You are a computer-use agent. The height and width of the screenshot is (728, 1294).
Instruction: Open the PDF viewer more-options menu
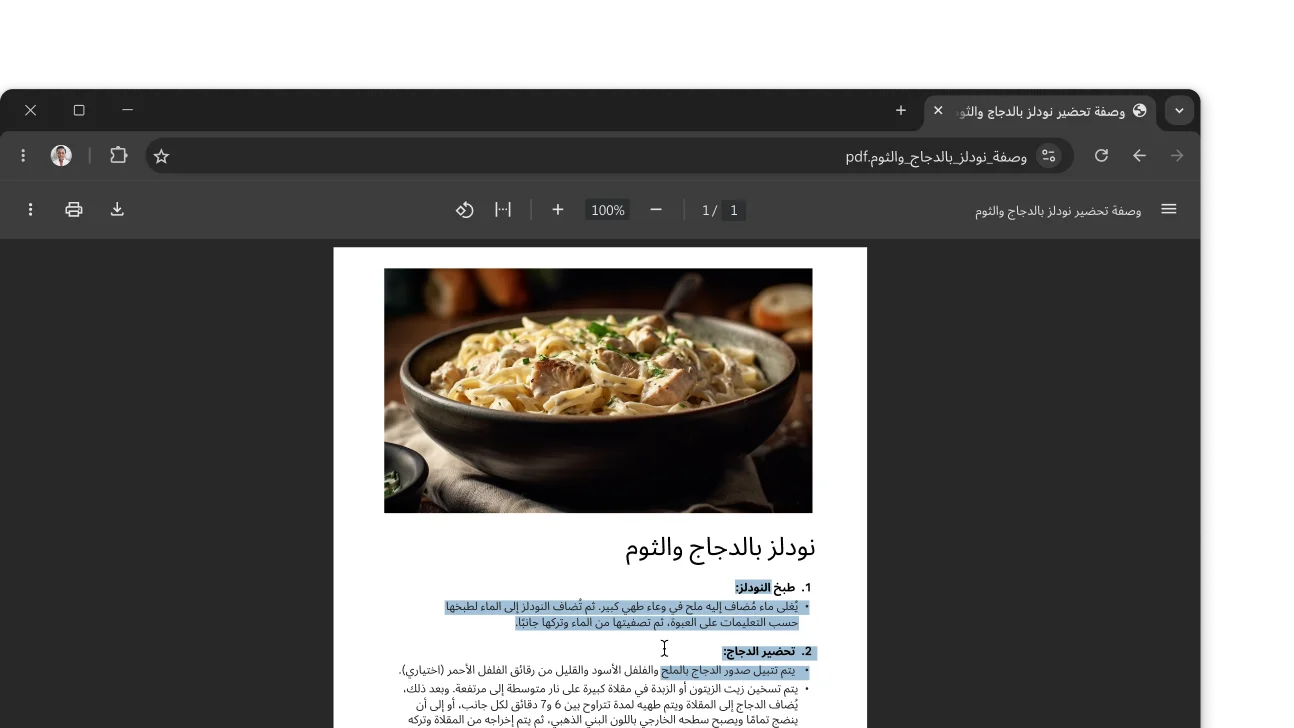pyautogui.click(x=30, y=209)
